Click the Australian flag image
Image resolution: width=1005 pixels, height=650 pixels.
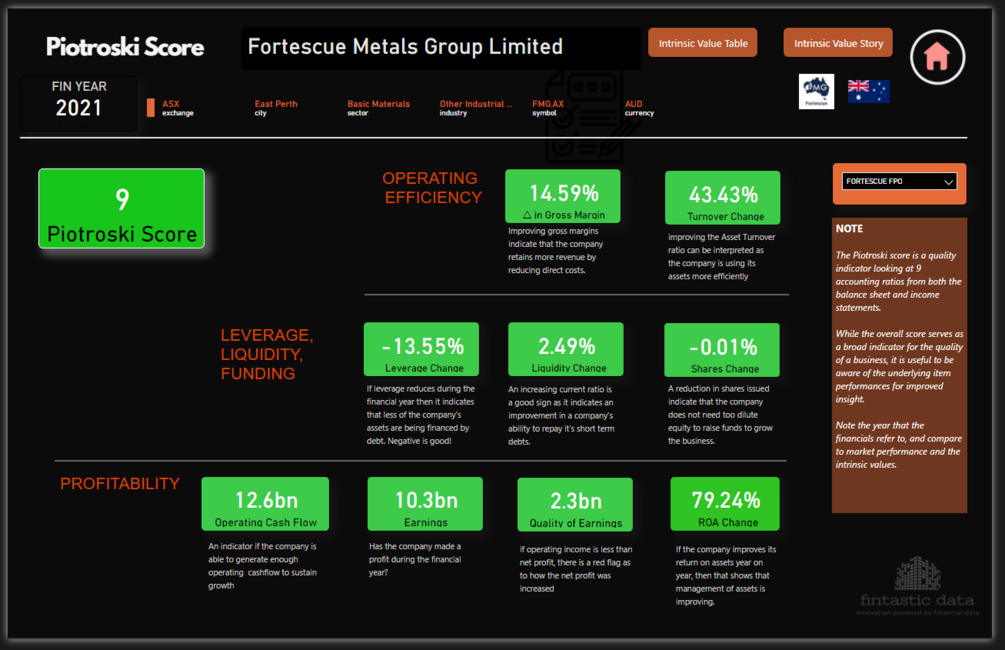868,91
